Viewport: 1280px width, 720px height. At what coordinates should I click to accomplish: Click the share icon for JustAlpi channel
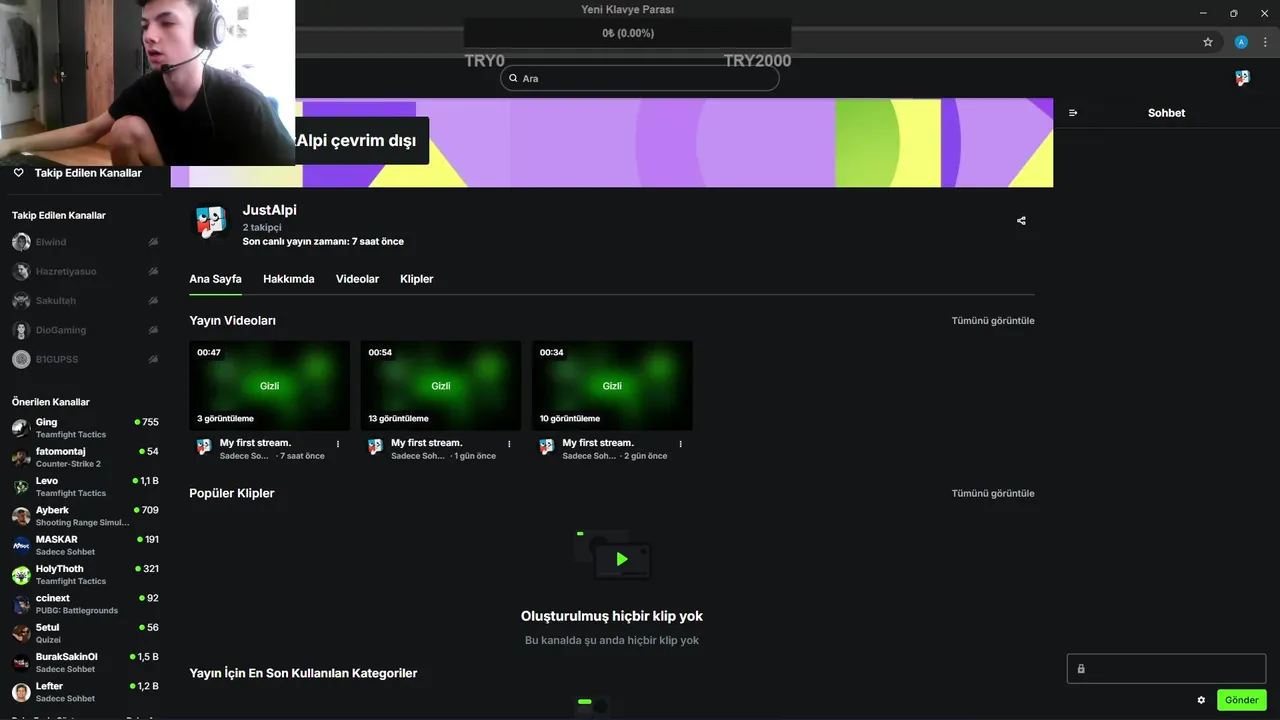point(1021,221)
